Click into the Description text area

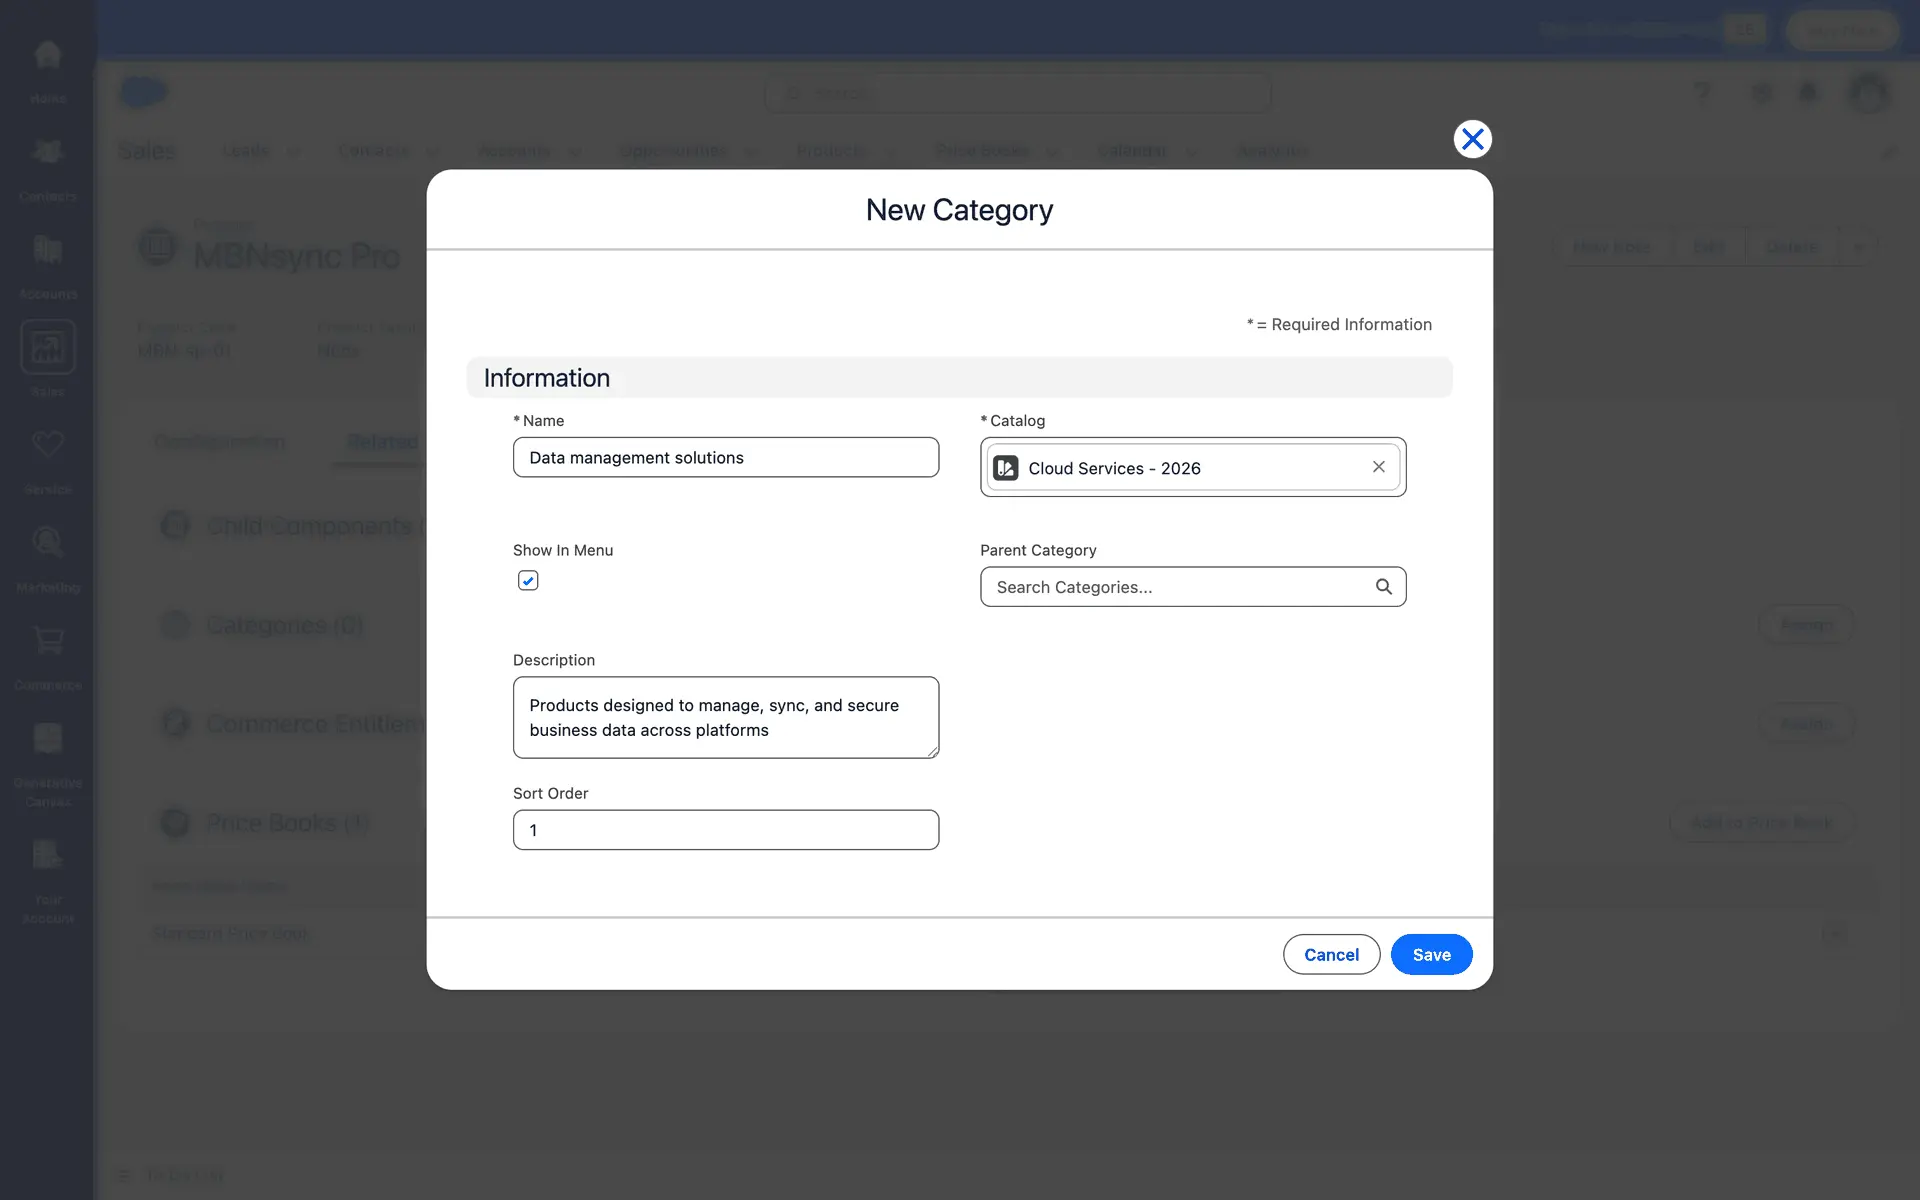tap(725, 718)
